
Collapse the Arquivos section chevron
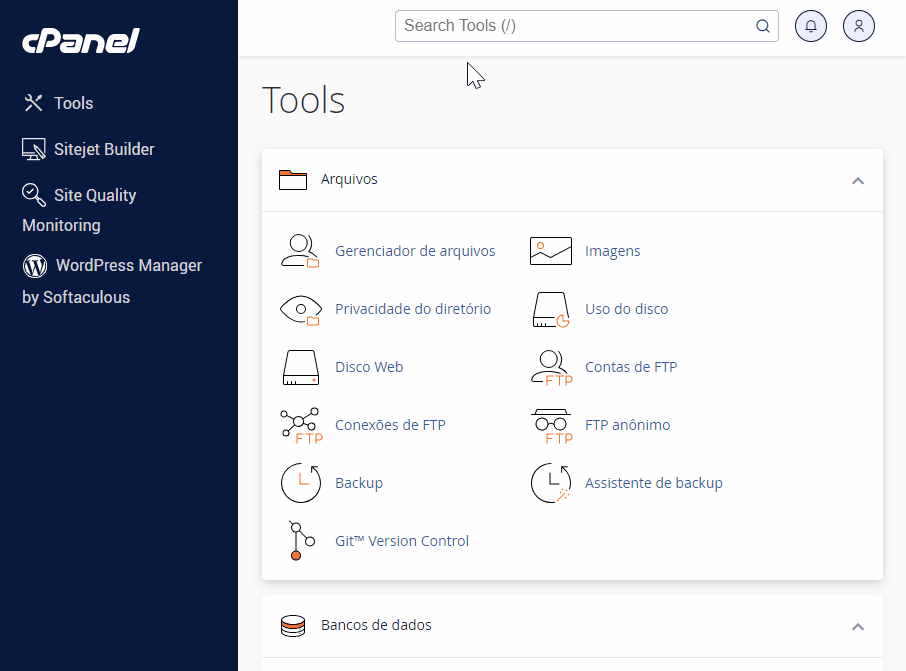(x=858, y=181)
